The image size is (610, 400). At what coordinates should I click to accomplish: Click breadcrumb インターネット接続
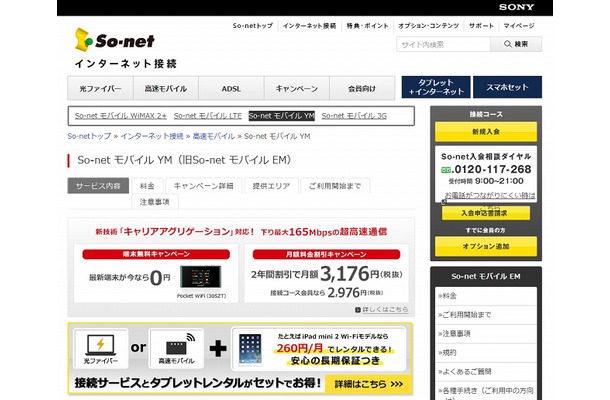(152, 136)
